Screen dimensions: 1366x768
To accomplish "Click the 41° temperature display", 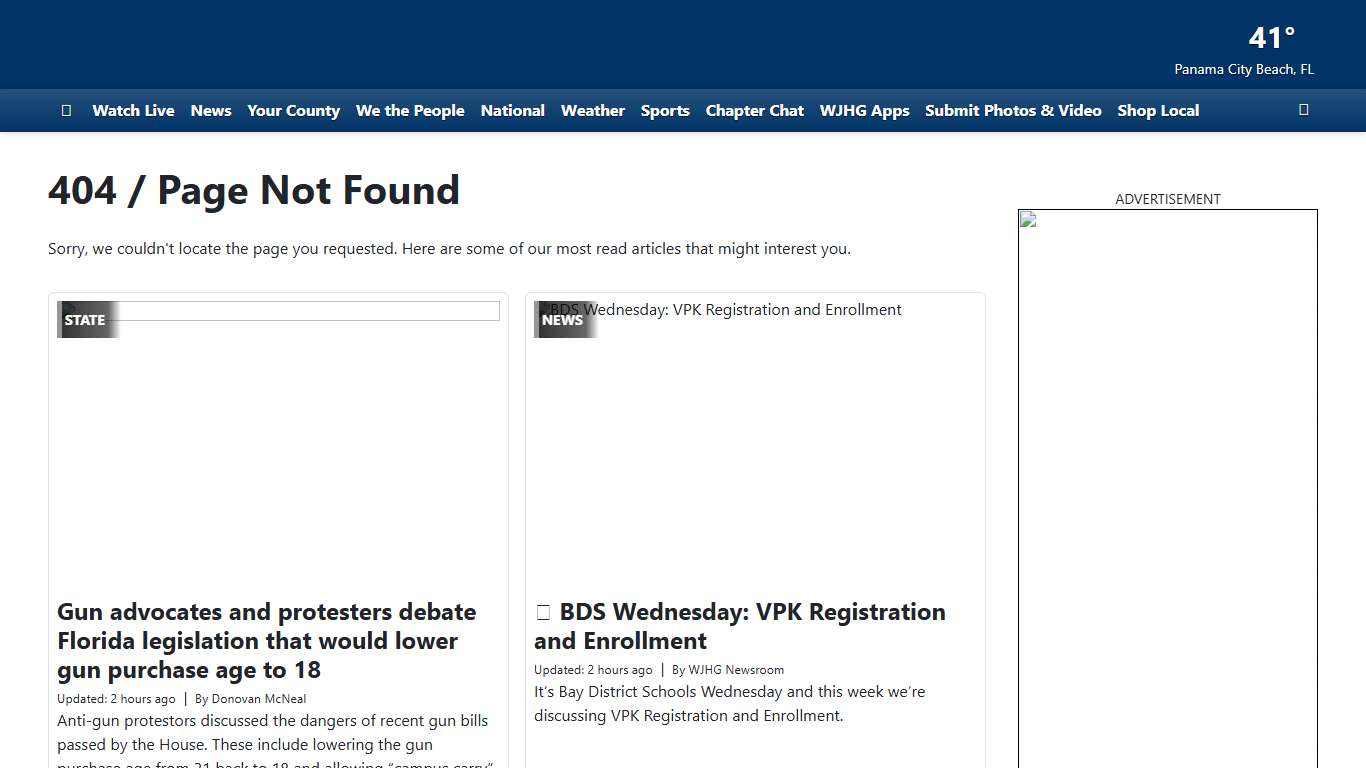I will 1269,37.
